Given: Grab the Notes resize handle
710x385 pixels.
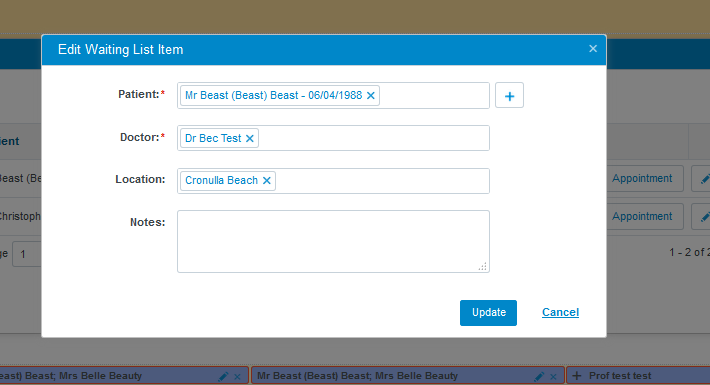Looking at the screenshot, I should [483, 267].
